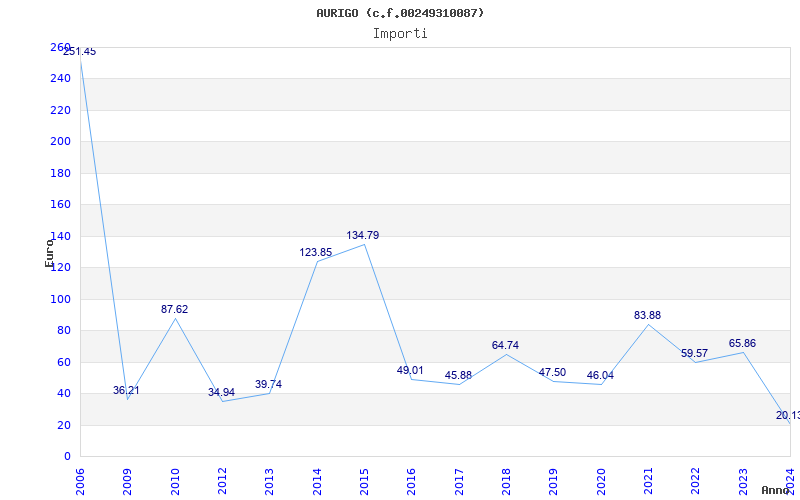Select the 260 y-axis tick label
This screenshot has height=500, width=800.
pyautogui.click(x=60, y=47)
